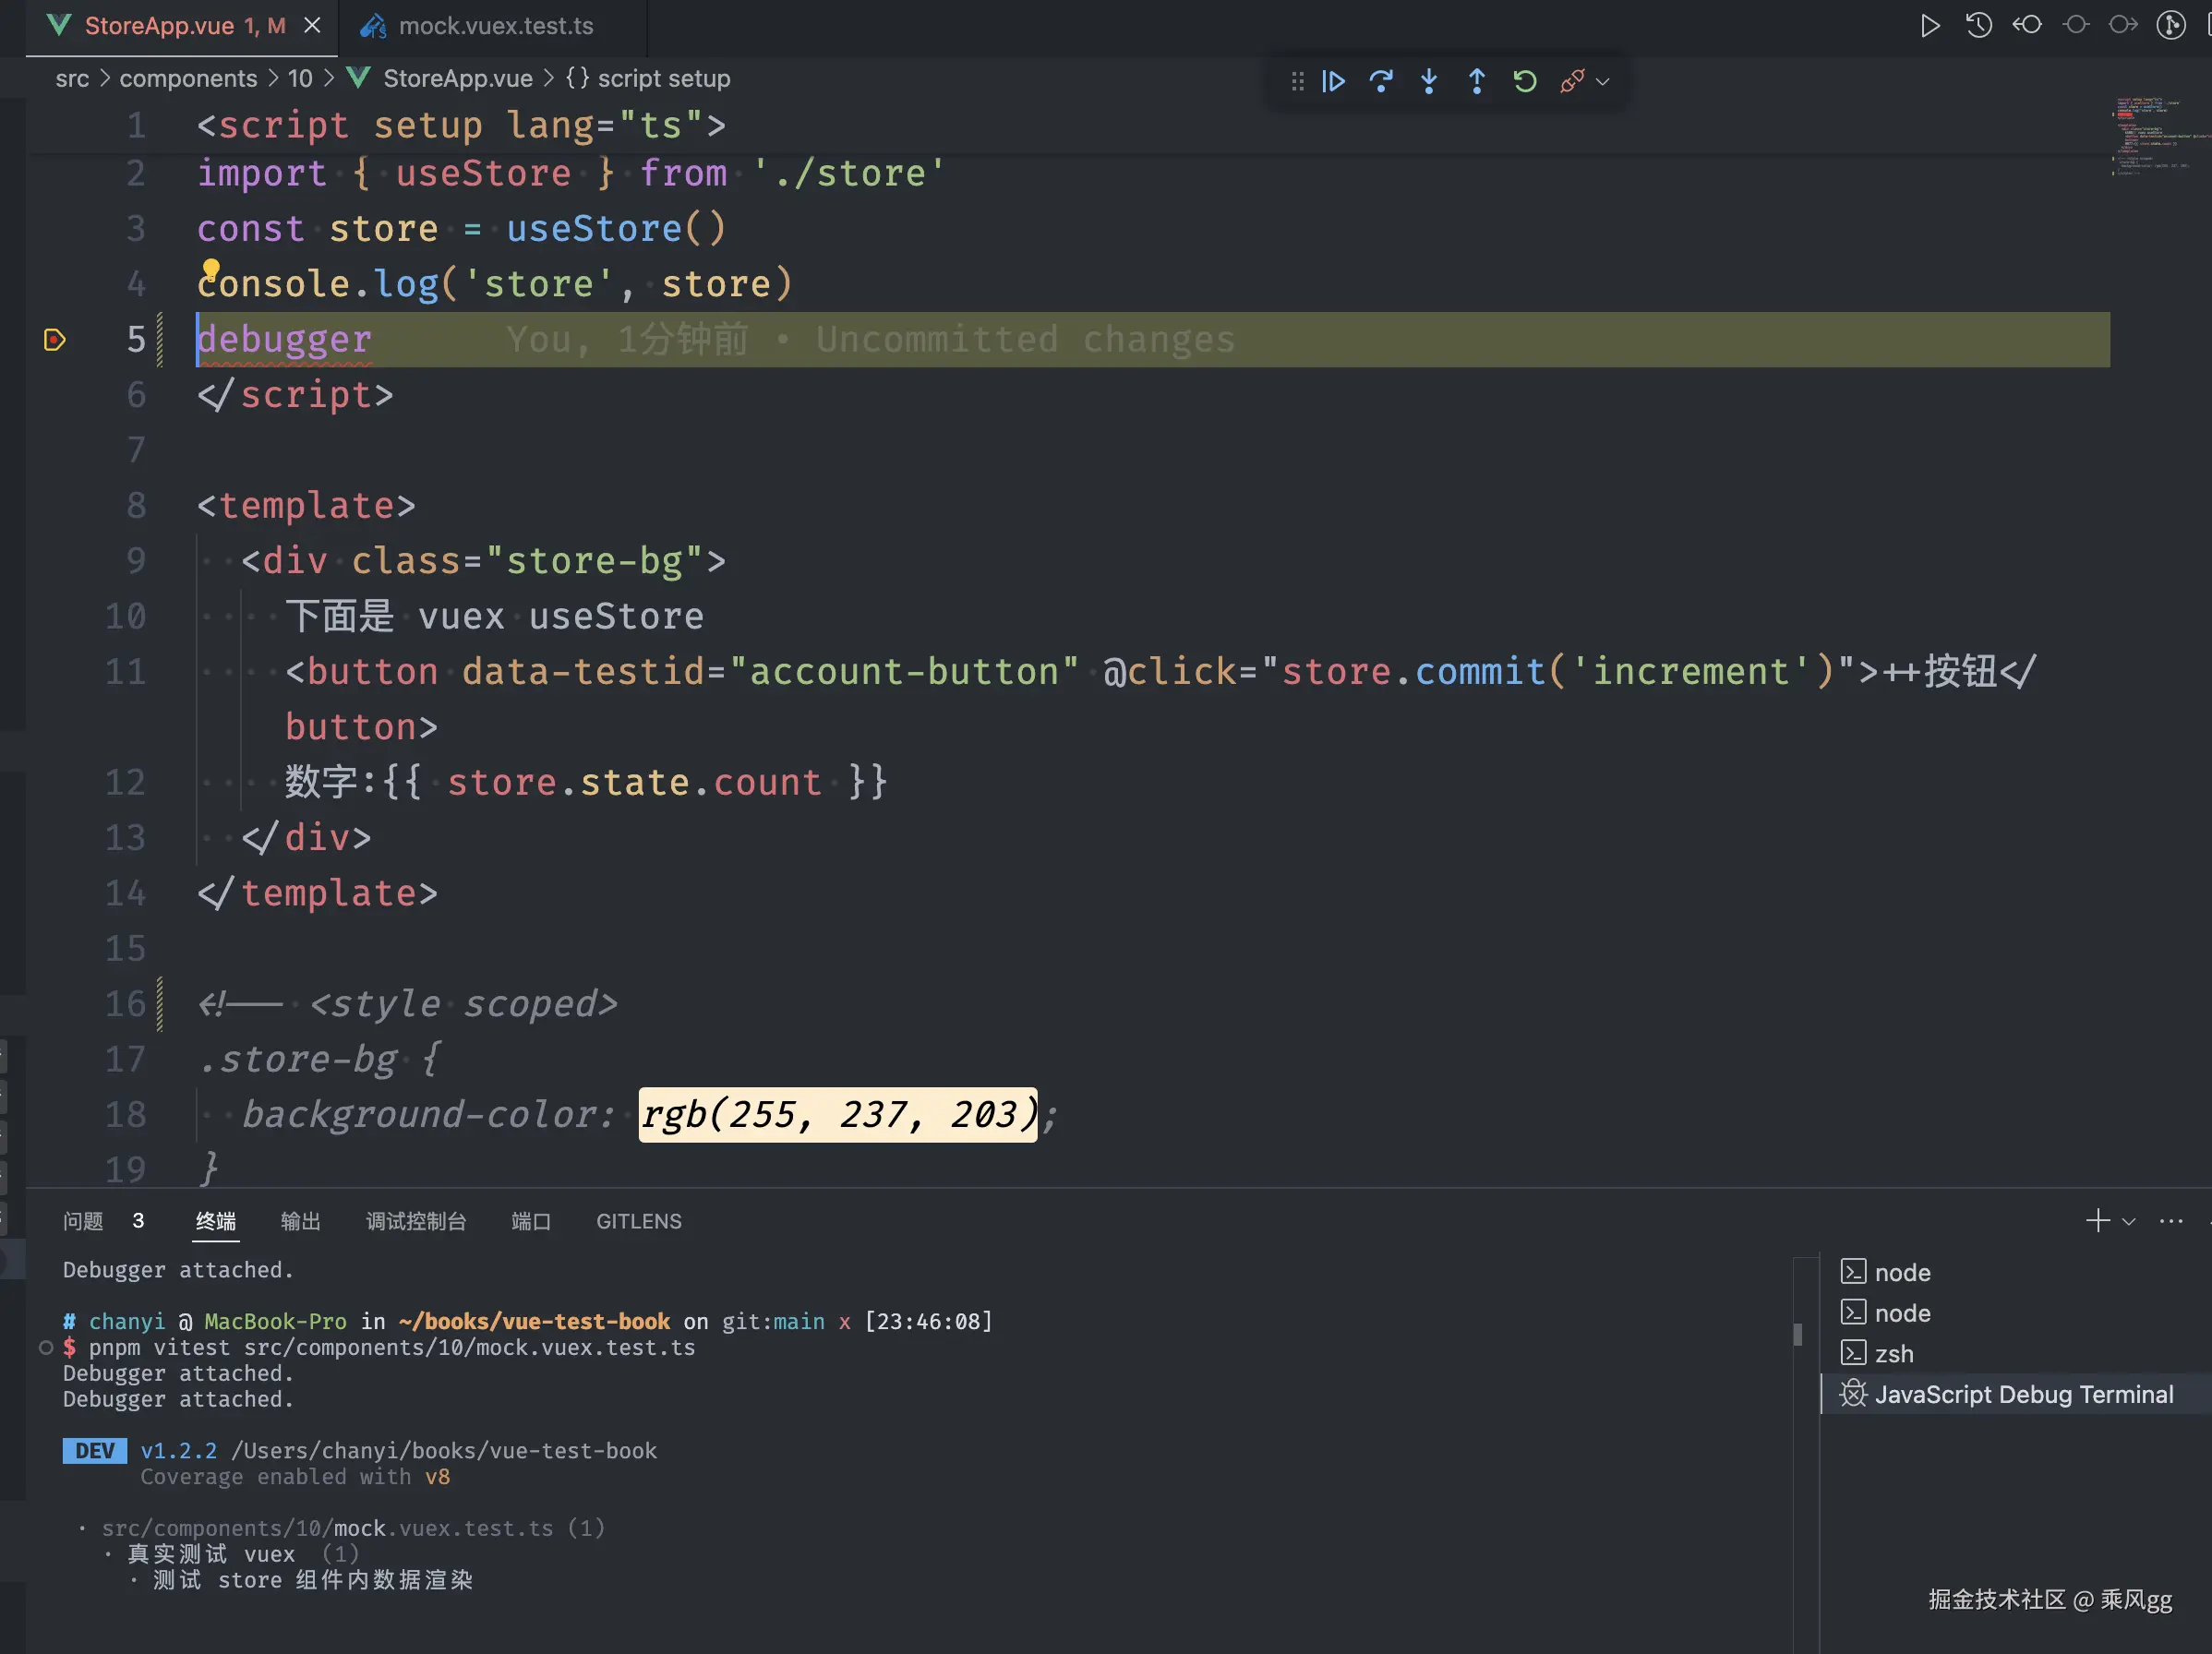This screenshot has height=1654, width=2212.
Task: Open the file history clock icon
Action: (x=1978, y=25)
